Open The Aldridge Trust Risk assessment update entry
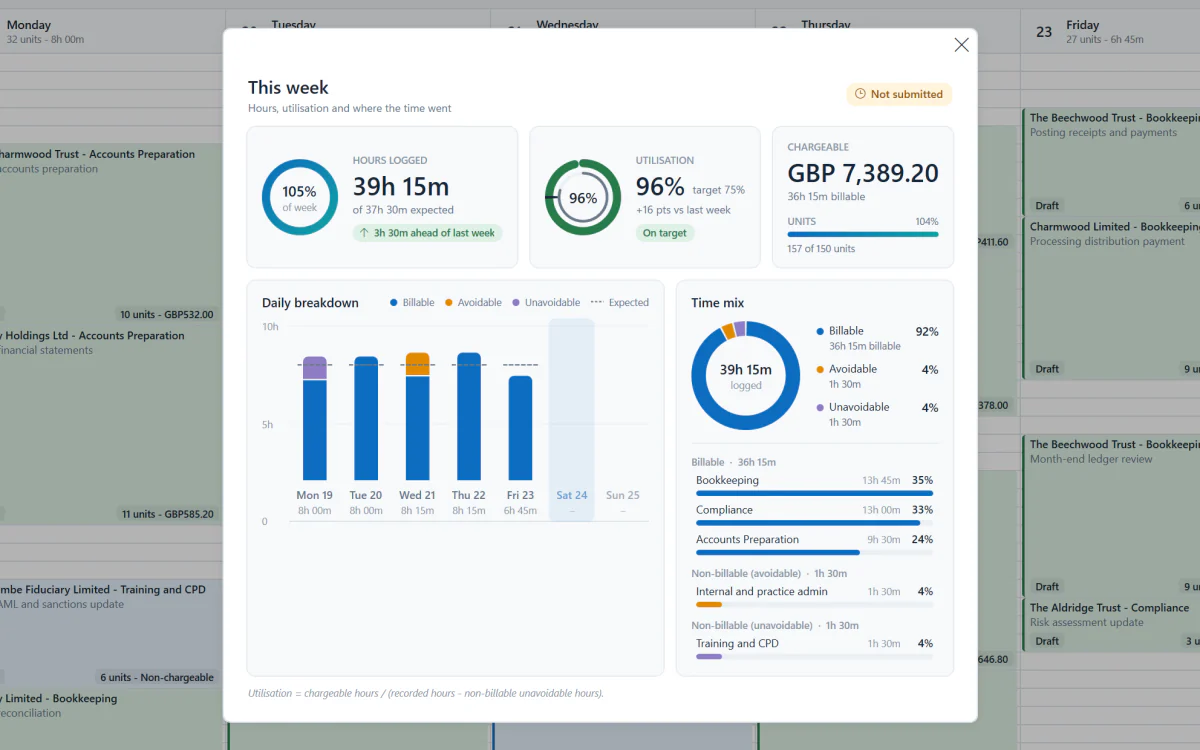Screen dimensions: 1200x750 1111,625
